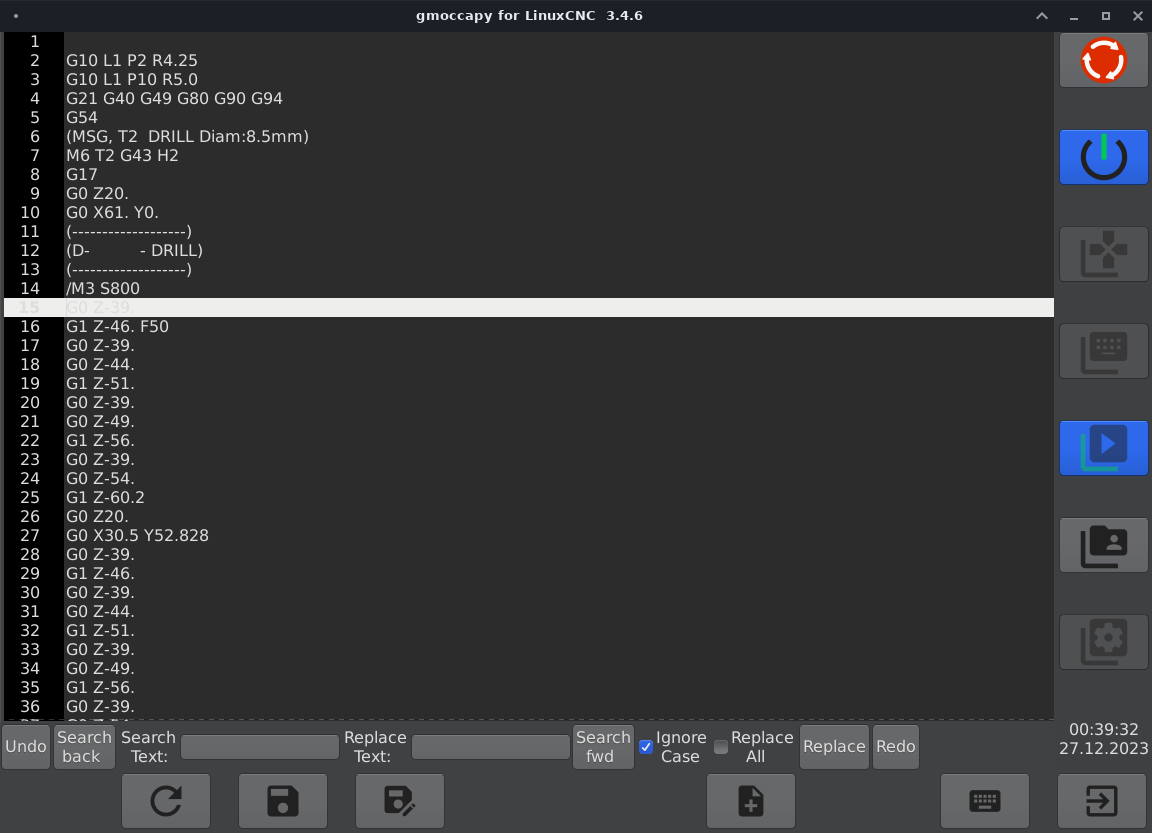Image resolution: width=1152 pixels, height=833 pixels.
Task: Select the highlighted line 15 in editor
Action: point(529,308)
